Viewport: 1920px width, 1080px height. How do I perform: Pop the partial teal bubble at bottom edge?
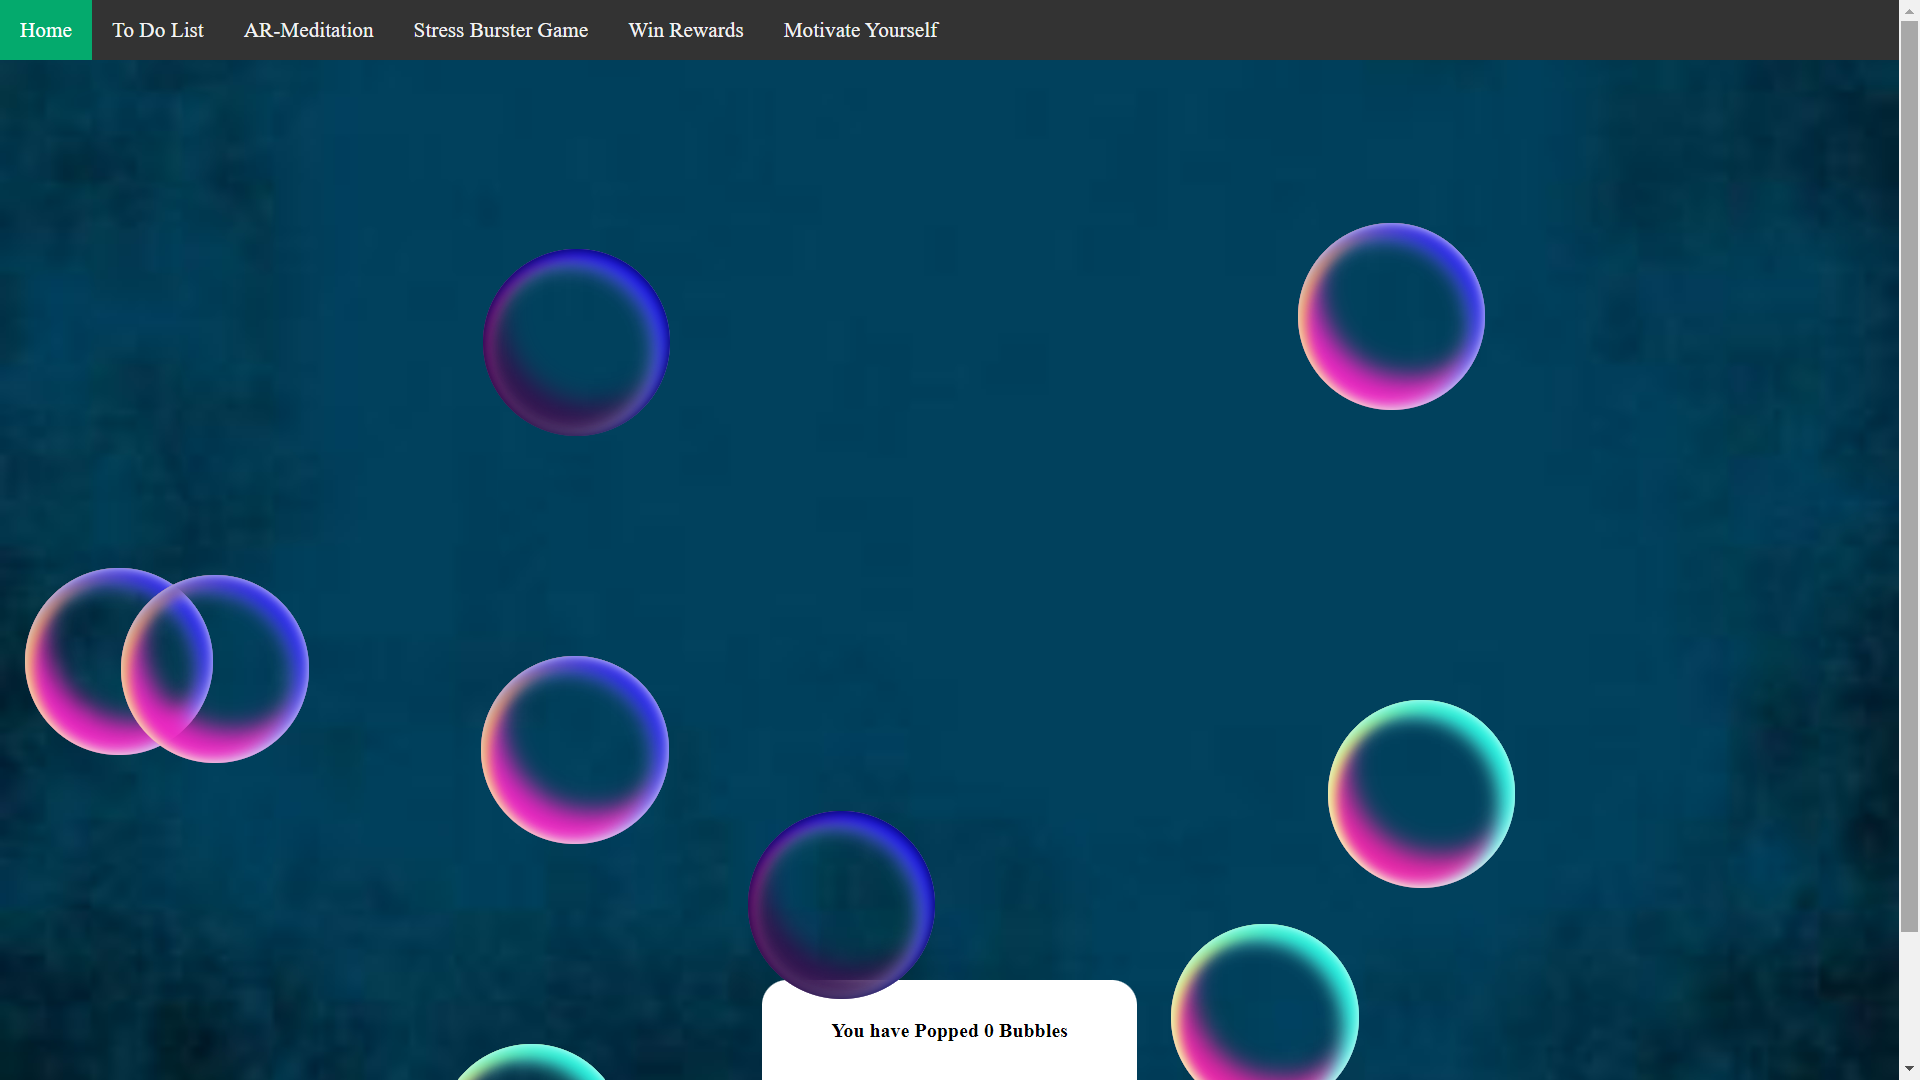[531, 1064]
